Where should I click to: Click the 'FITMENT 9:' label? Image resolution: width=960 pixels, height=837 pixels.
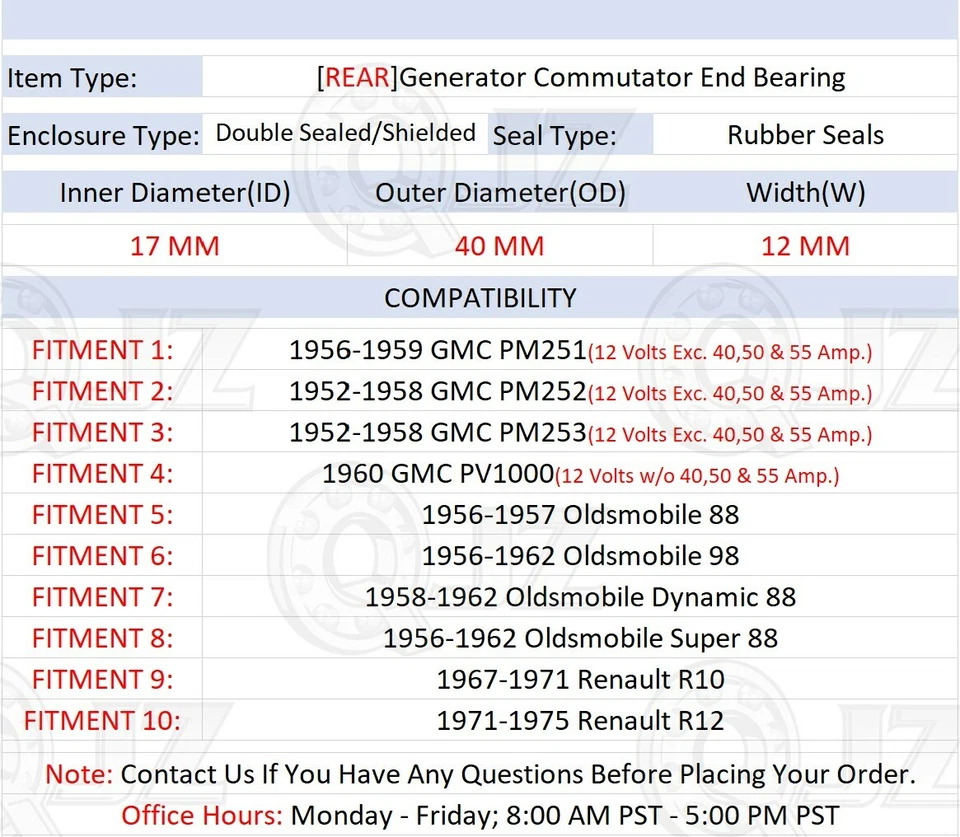coord(102,680)
